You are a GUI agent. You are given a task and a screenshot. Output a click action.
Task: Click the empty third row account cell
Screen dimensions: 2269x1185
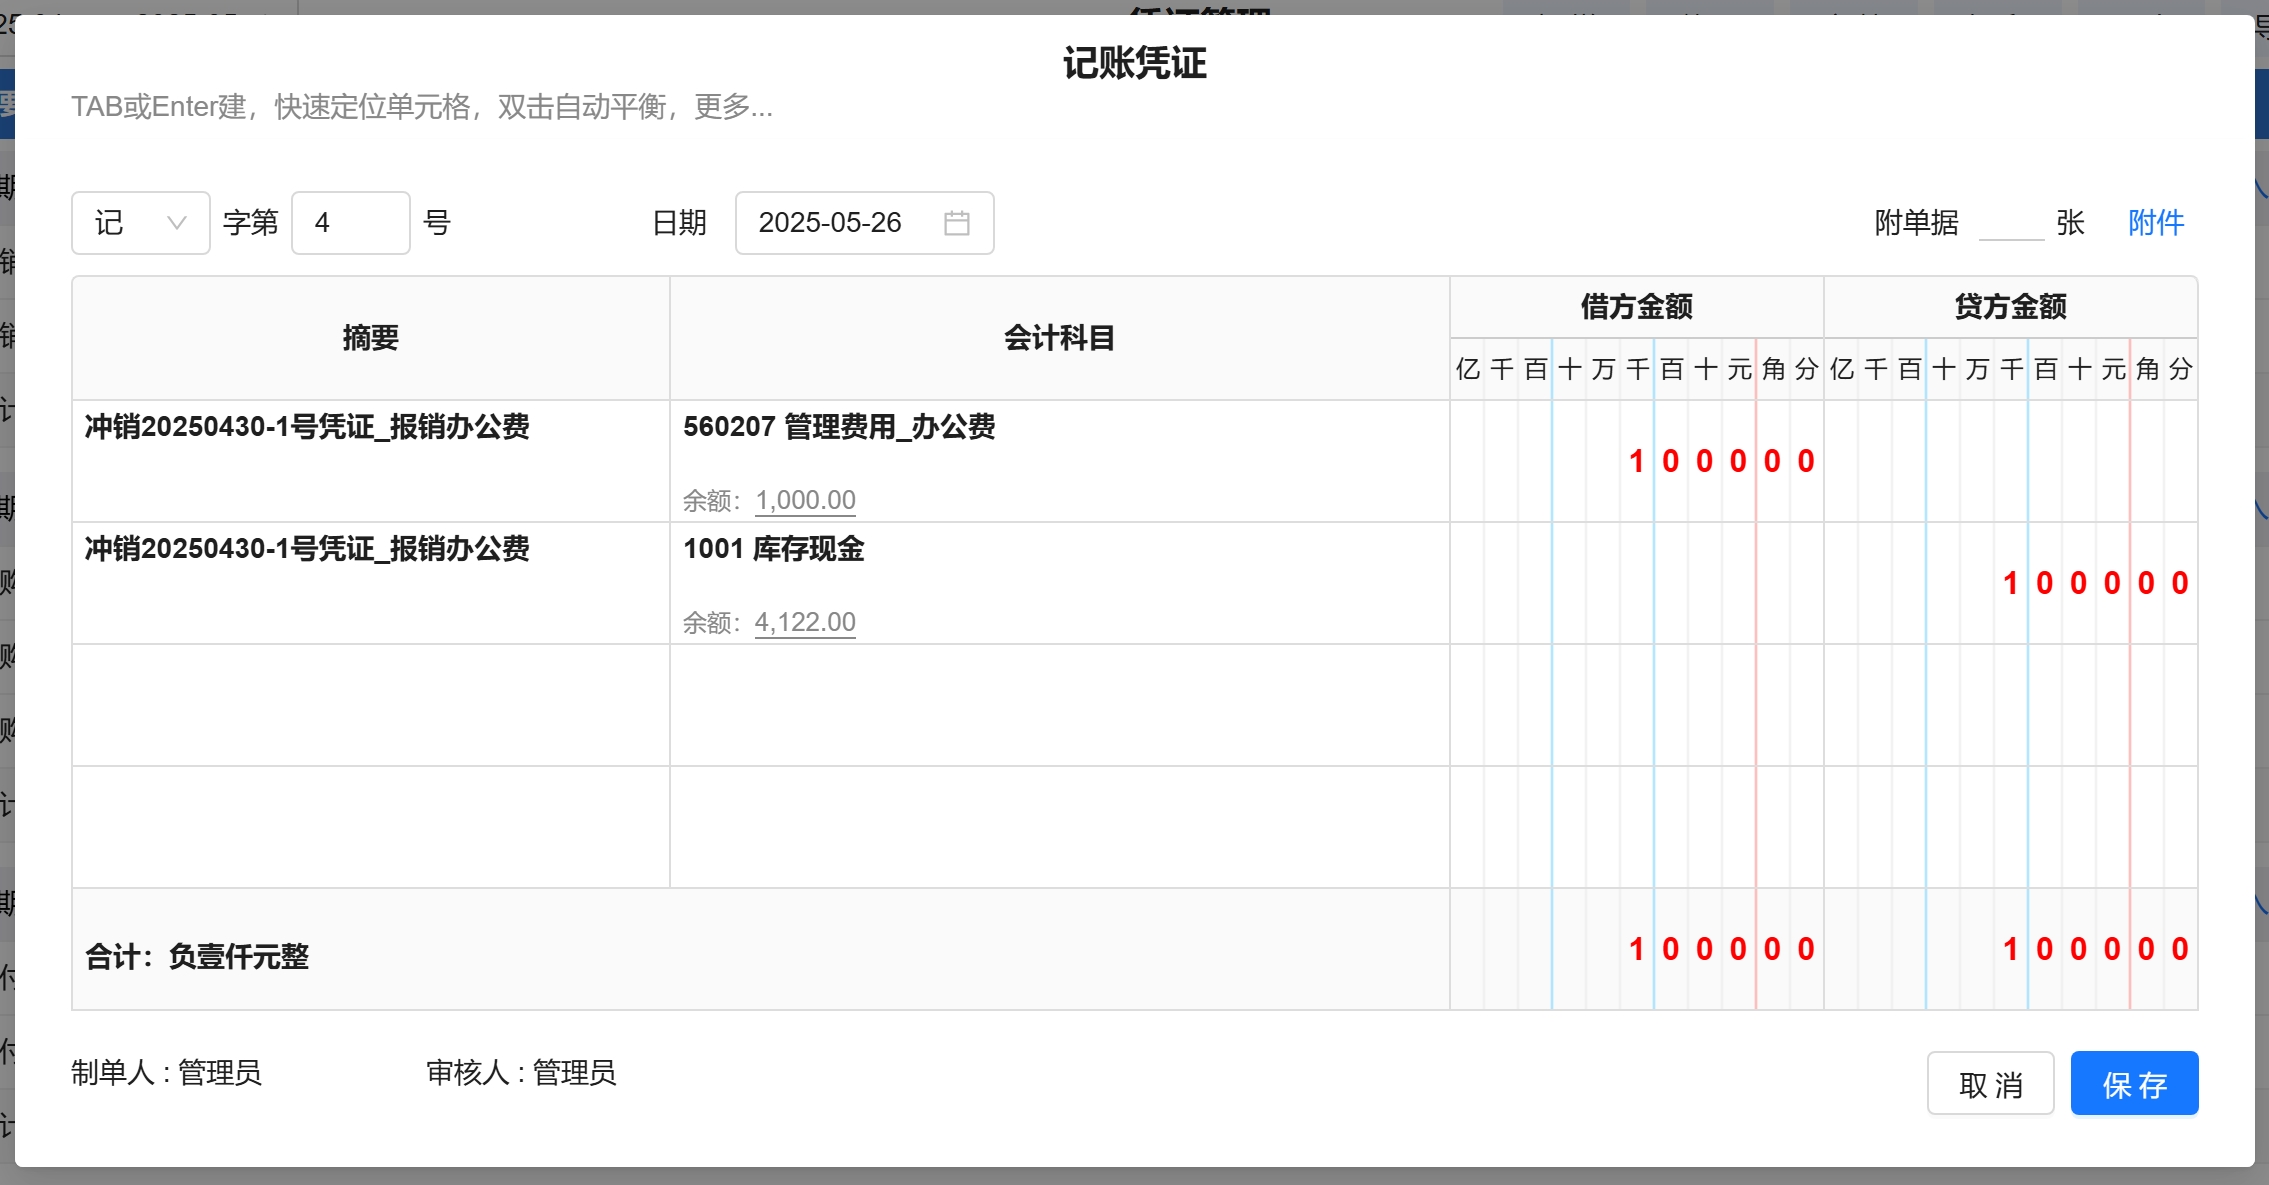pos(1058,705)
